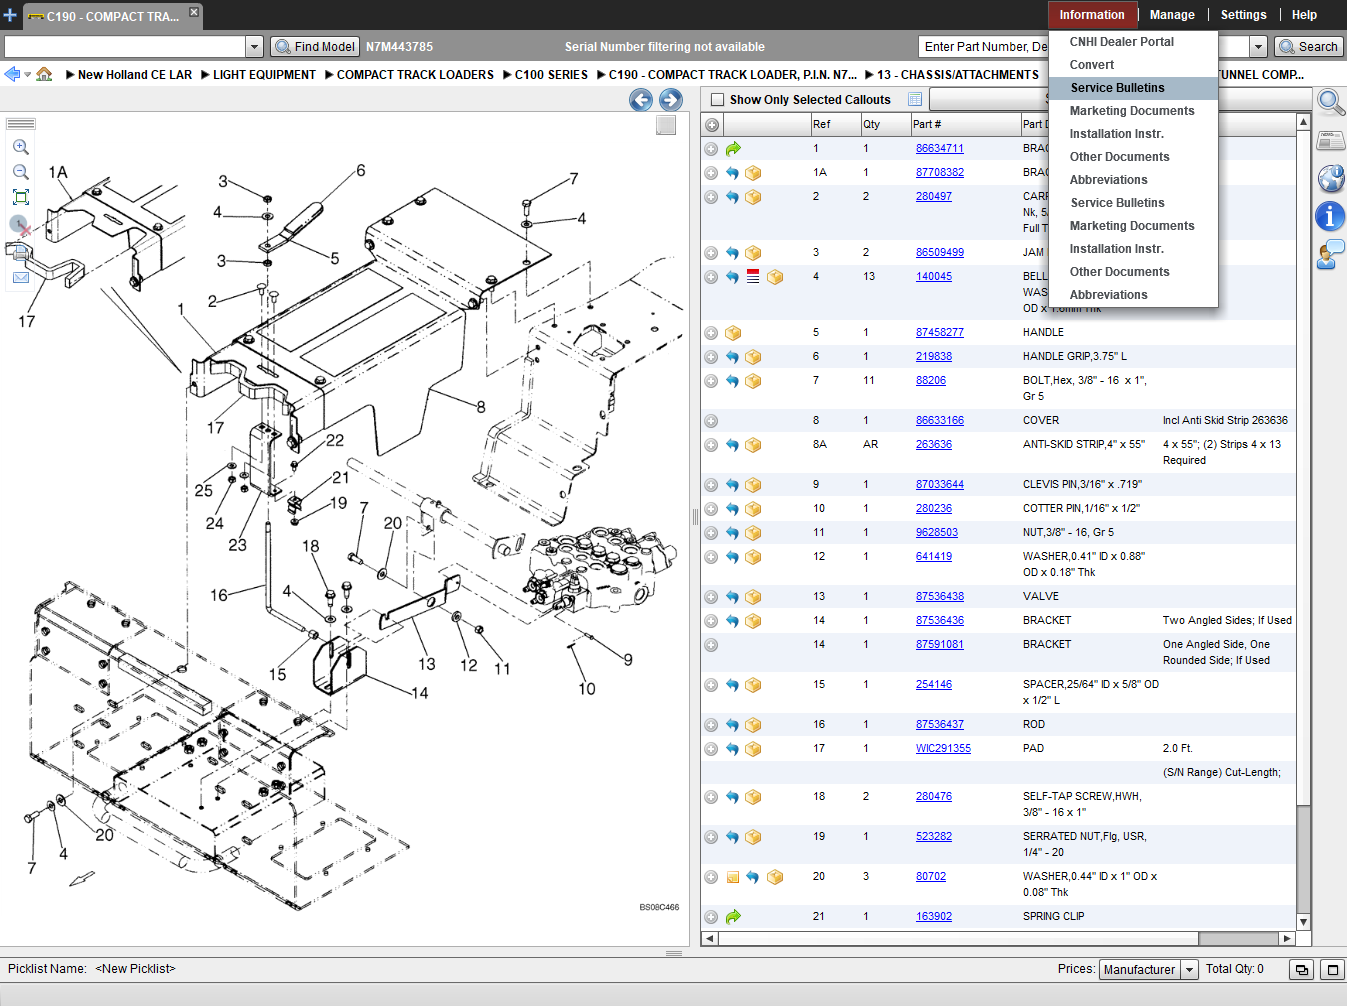
Task: Email the diagram with envelope icon
Action: pyautogui.click(x=20, y=277)
